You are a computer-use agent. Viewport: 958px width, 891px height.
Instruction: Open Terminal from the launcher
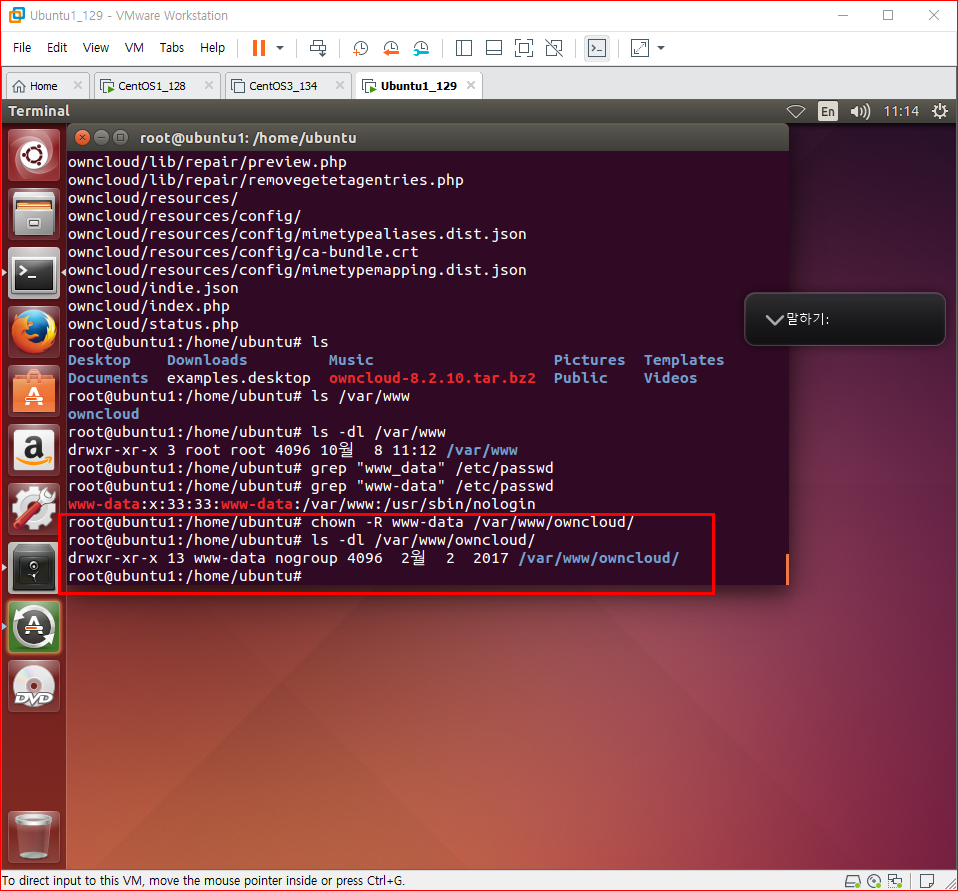coord(34,273)
